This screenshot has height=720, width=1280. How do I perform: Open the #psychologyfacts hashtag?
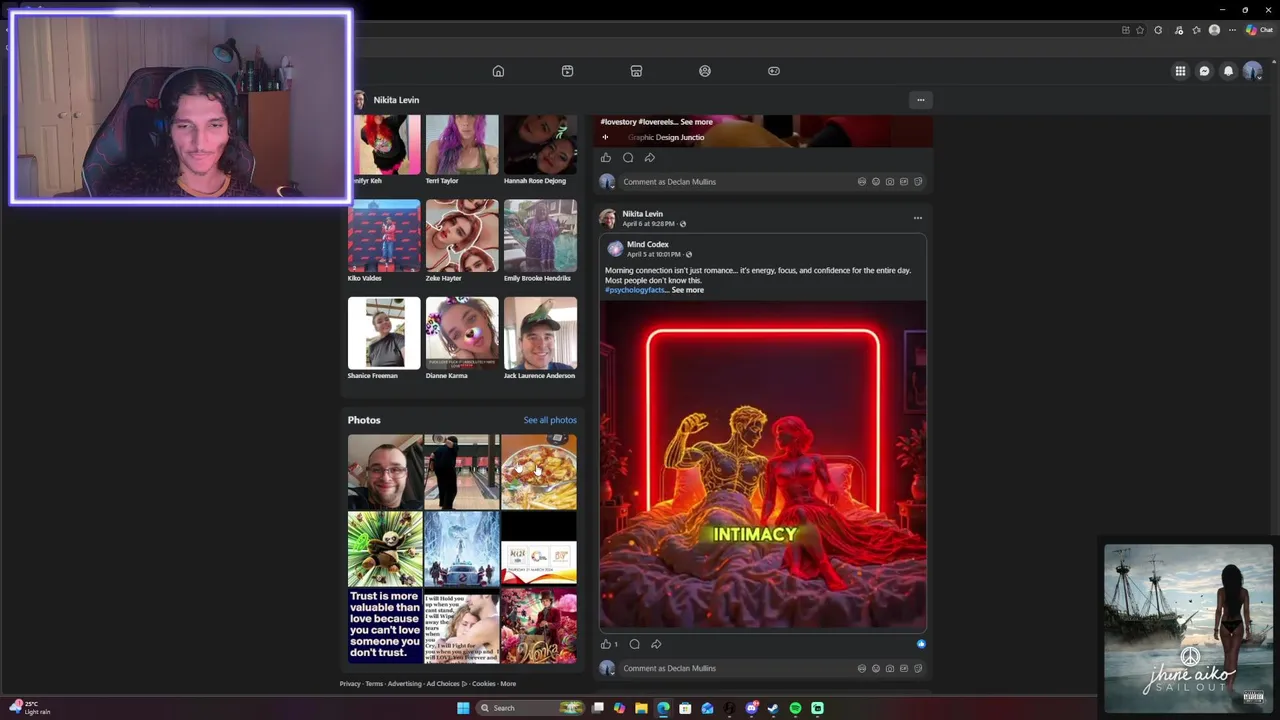(634, 290)
